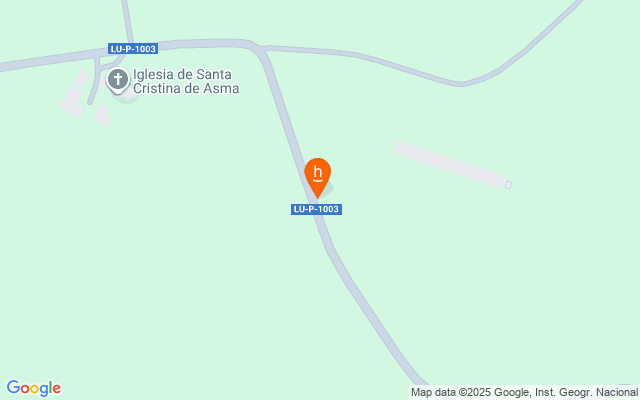Open the Iglesia de Santa Cristina de Asma label
The image size is (640, 400).
click(186, 81)
